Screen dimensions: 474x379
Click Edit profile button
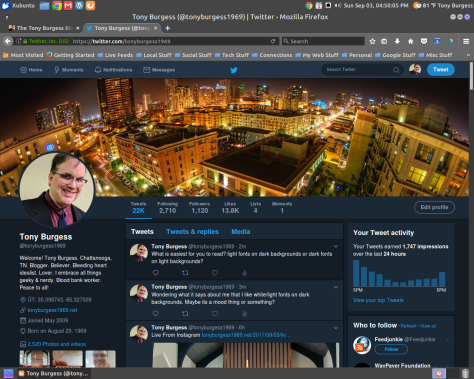click(434, 207)
